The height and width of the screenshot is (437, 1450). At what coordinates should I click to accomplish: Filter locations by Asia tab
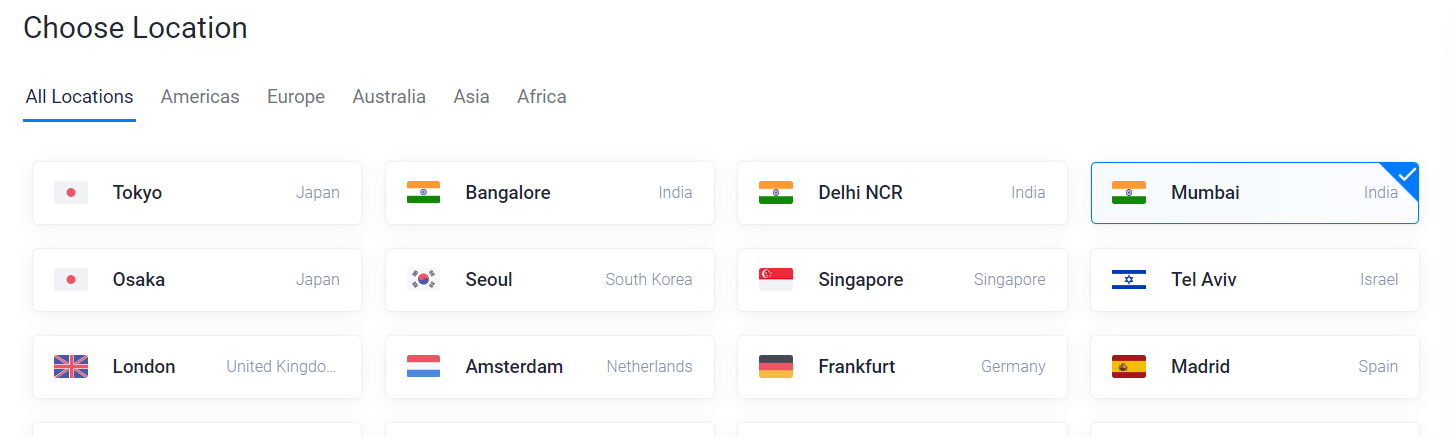[x=471, y=97]
